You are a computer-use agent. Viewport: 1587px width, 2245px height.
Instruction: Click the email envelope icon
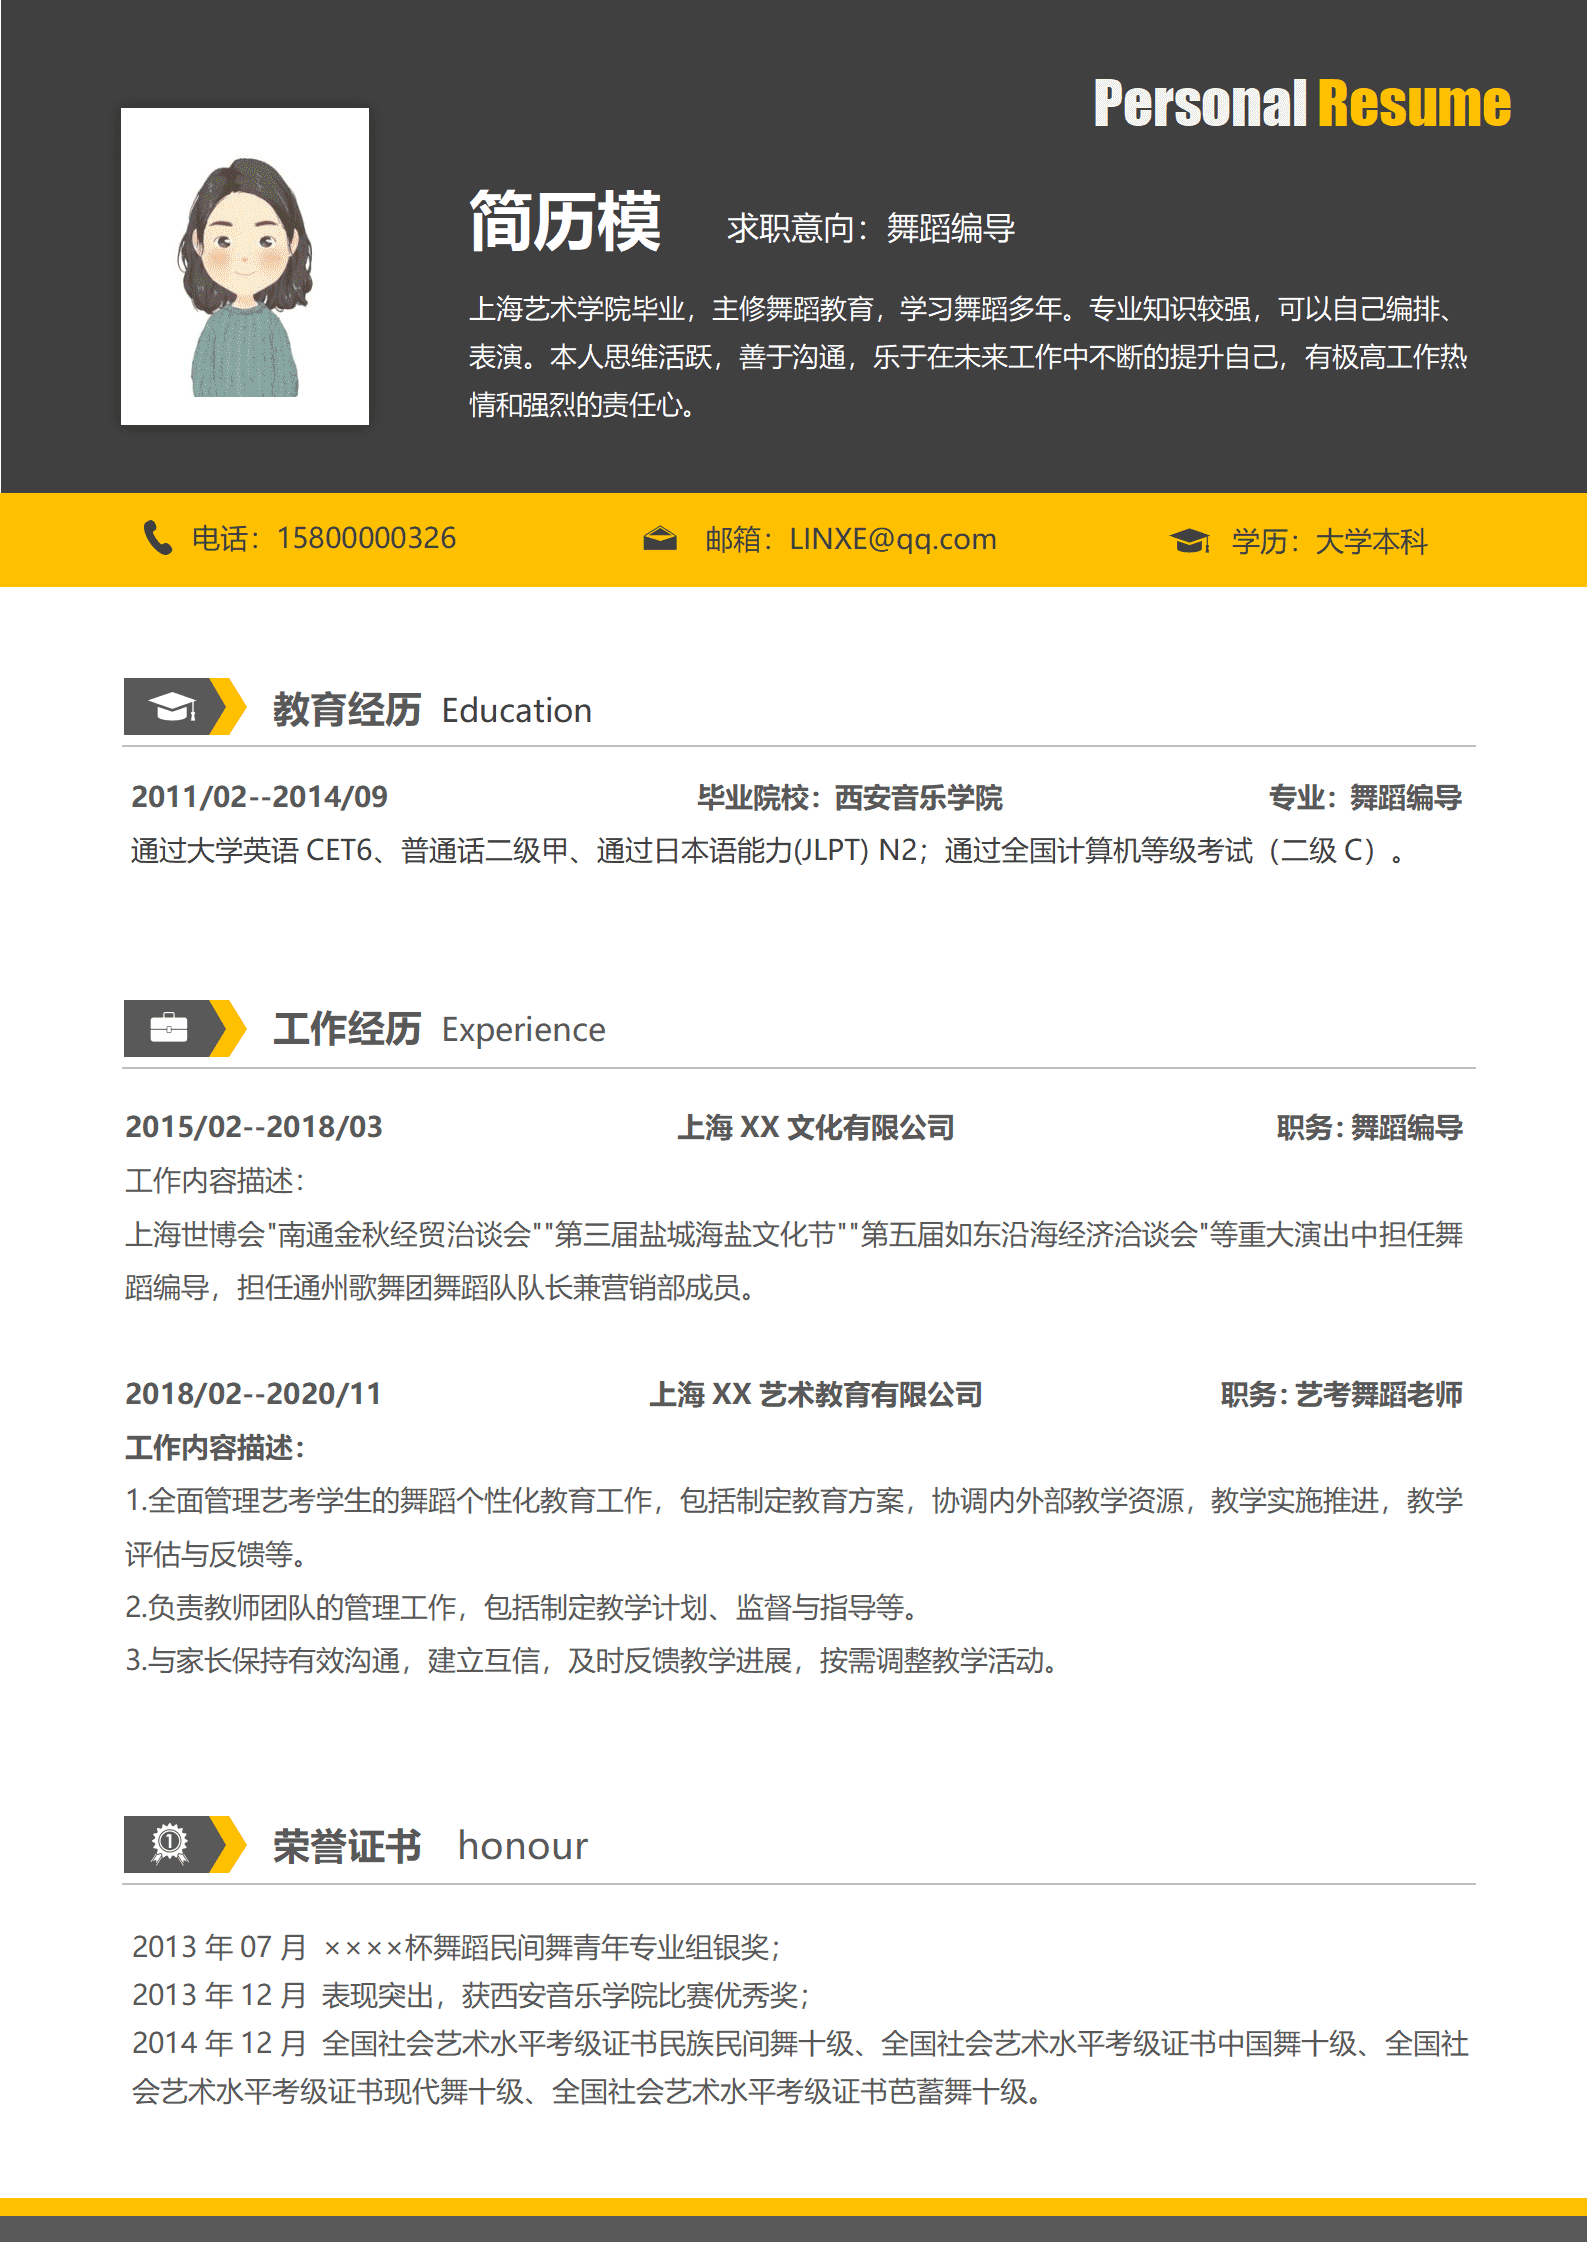tap(660, 539)
